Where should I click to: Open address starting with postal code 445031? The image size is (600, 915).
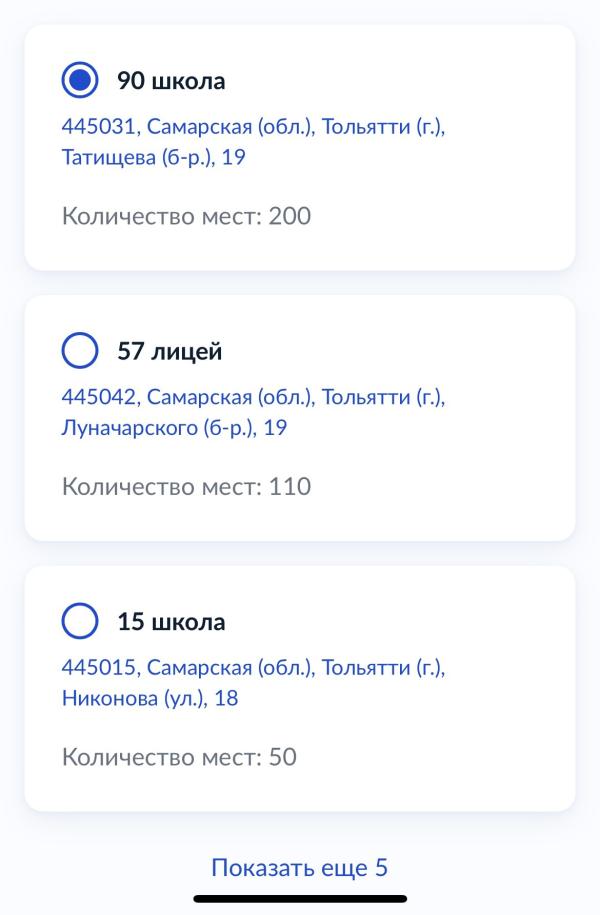point(253,128)
